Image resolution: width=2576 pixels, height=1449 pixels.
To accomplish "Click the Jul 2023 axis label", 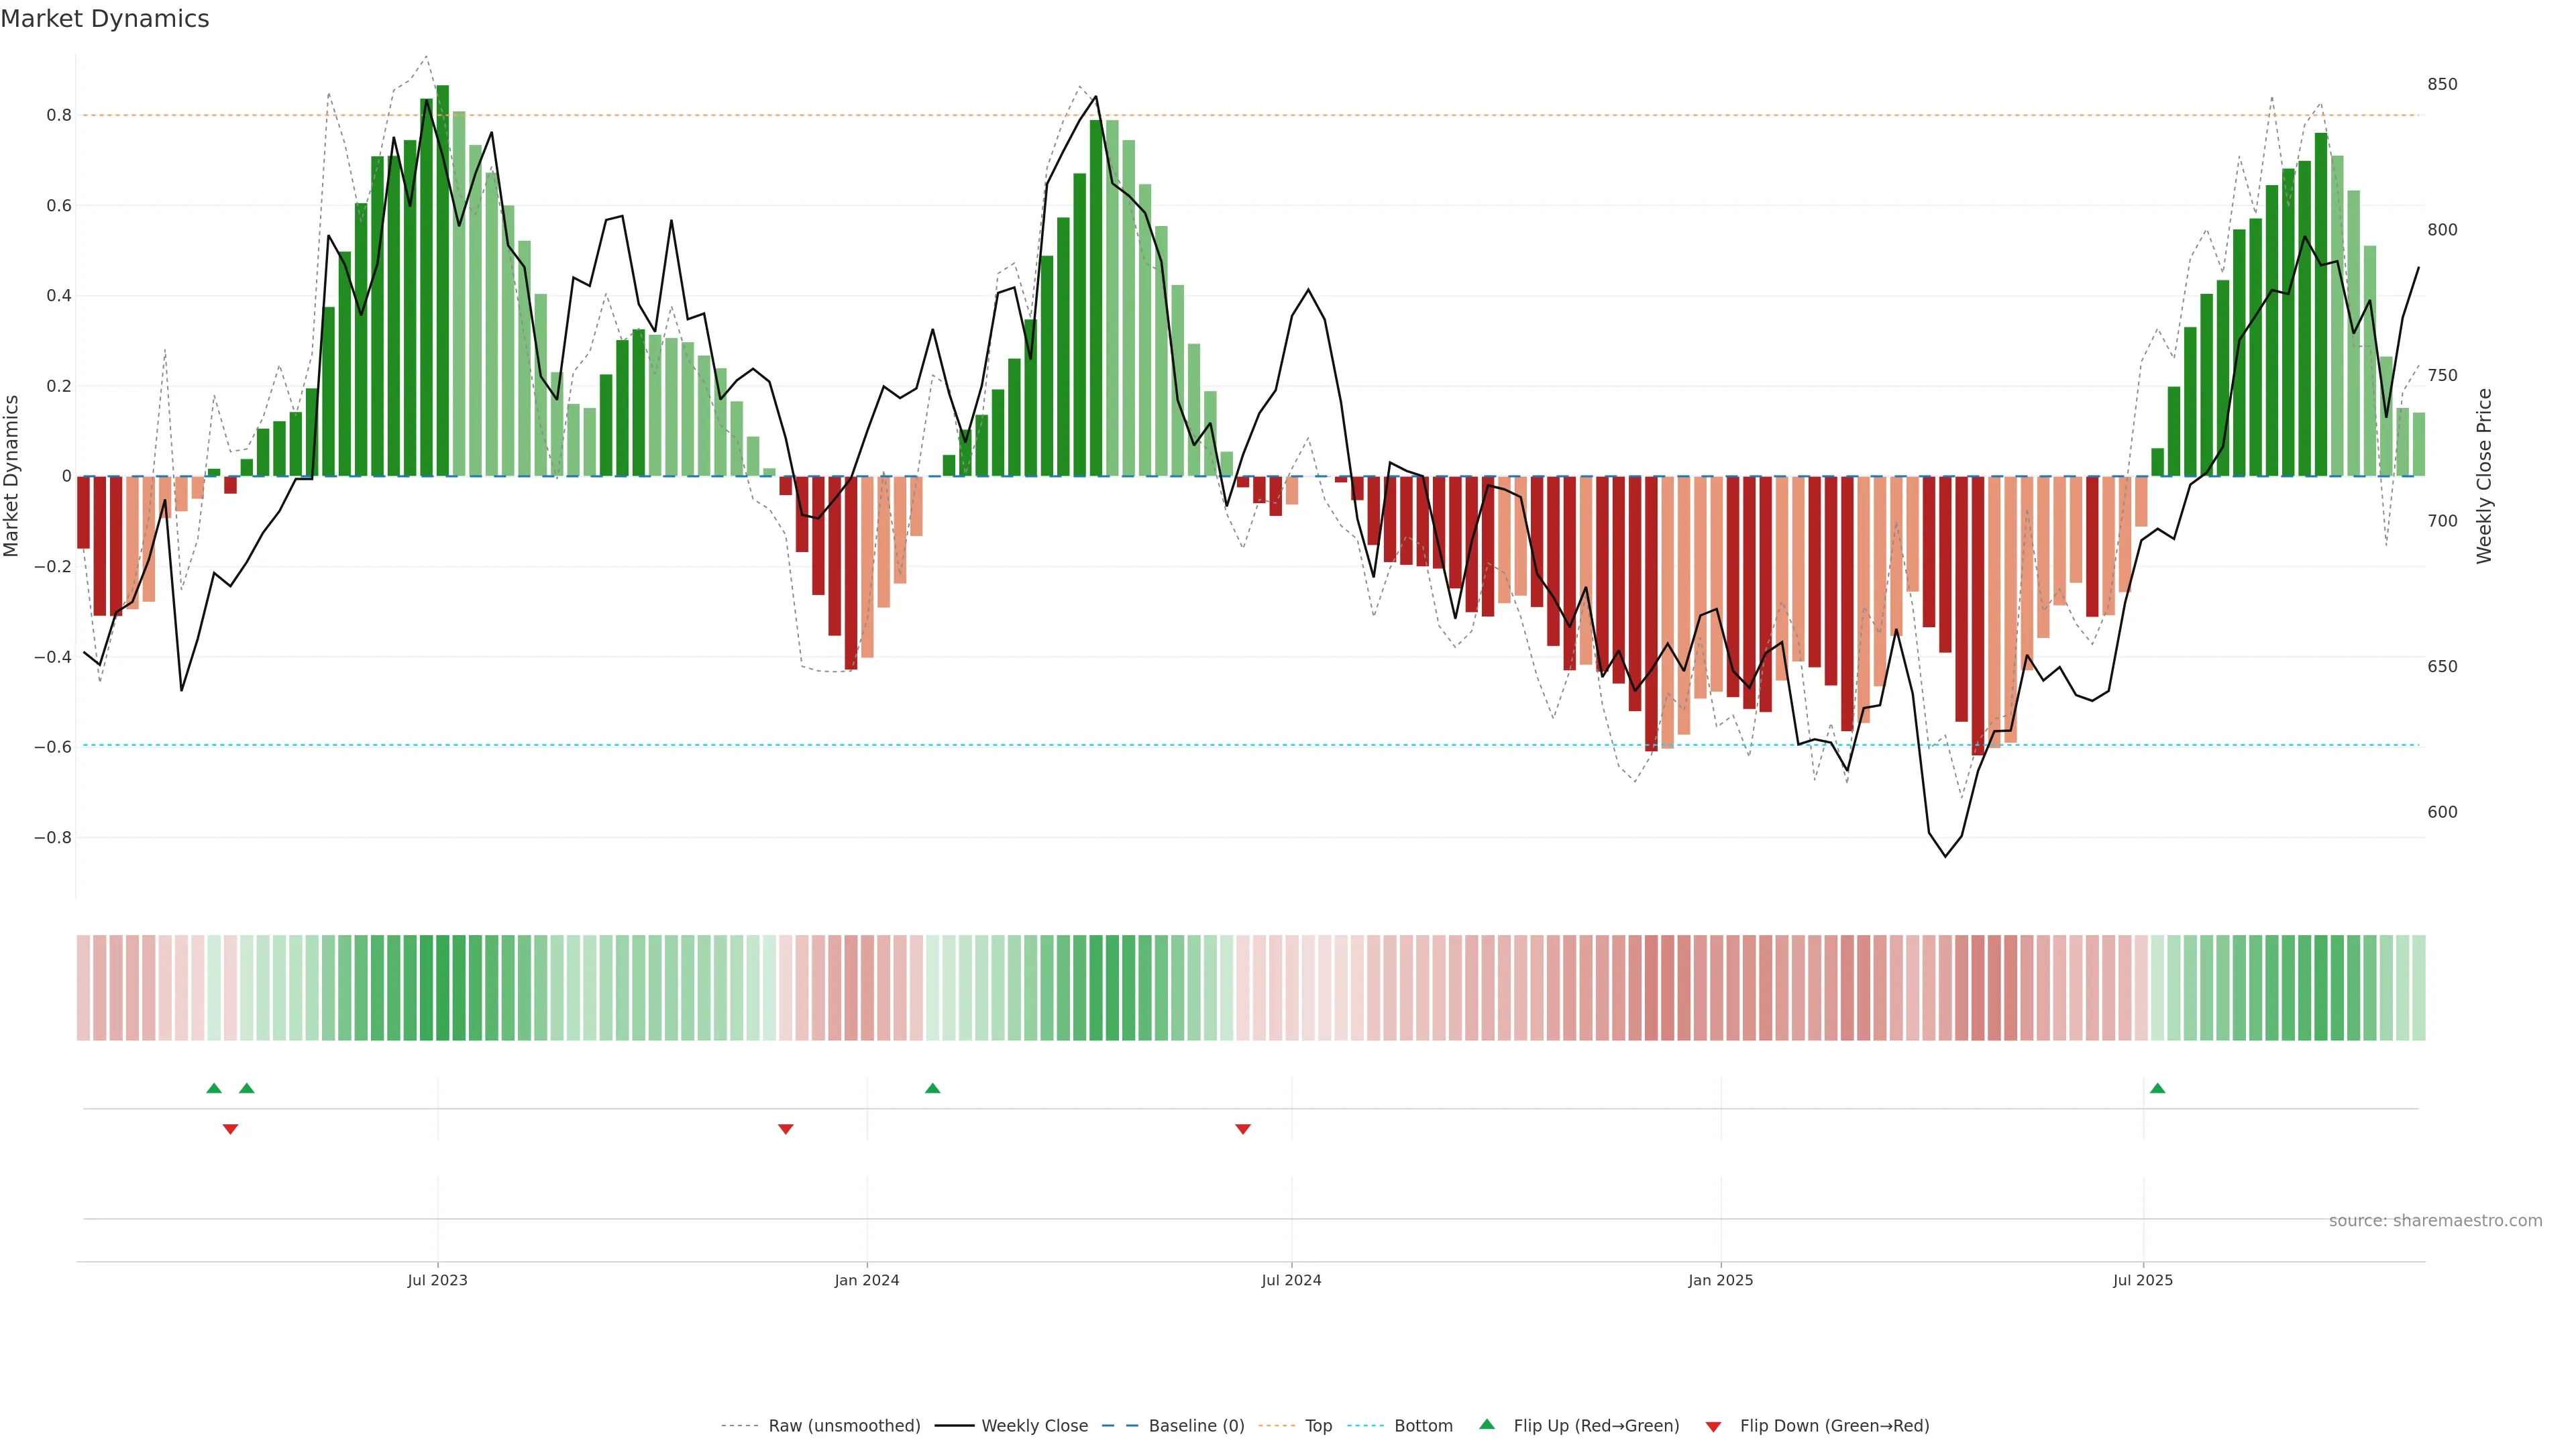I will pos(437,1280).
